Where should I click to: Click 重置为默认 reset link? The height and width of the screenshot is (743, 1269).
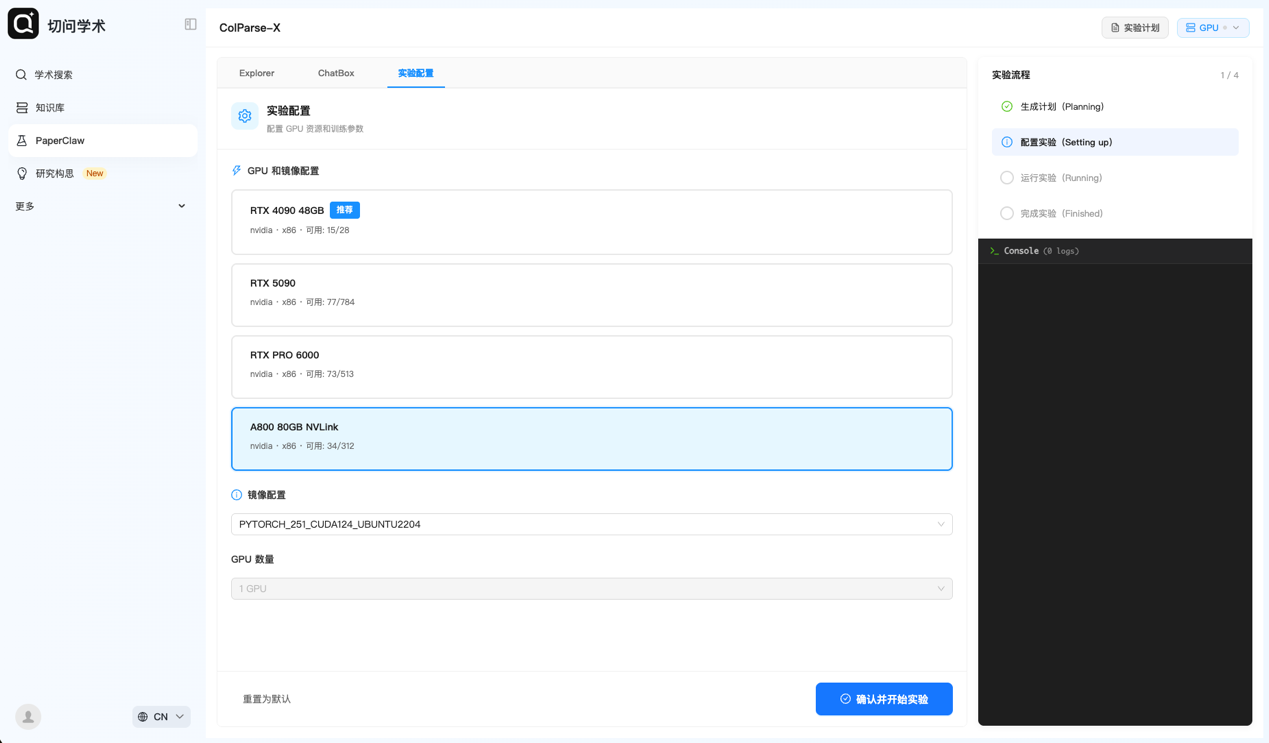(267, 699)
